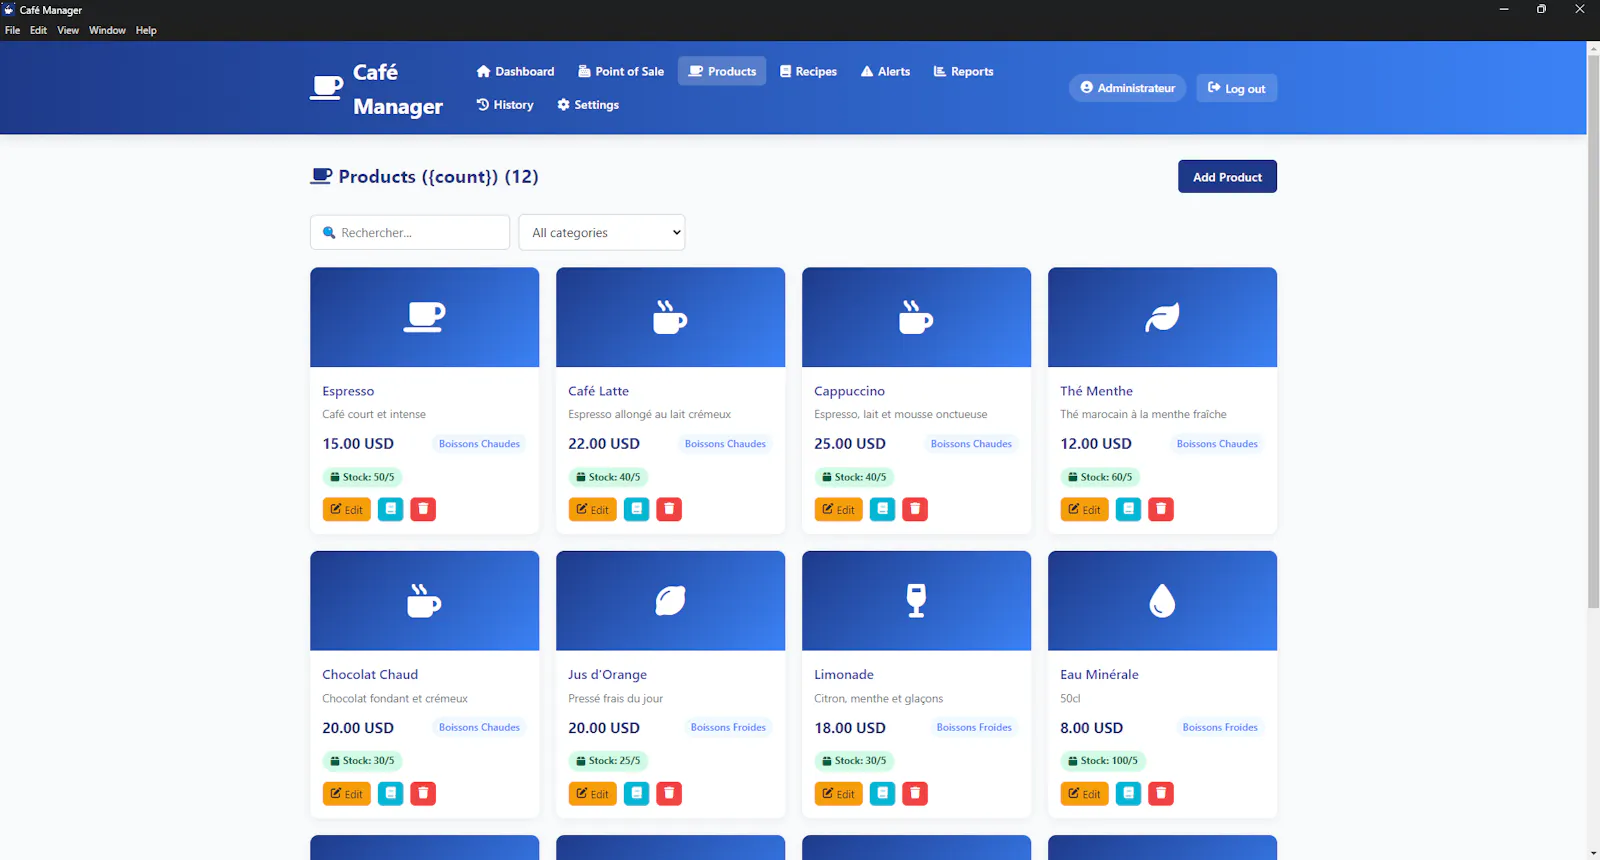Viewport: 1600px width, 860px height.
Task: Click the Add Product button
Action: point(1227,177)
